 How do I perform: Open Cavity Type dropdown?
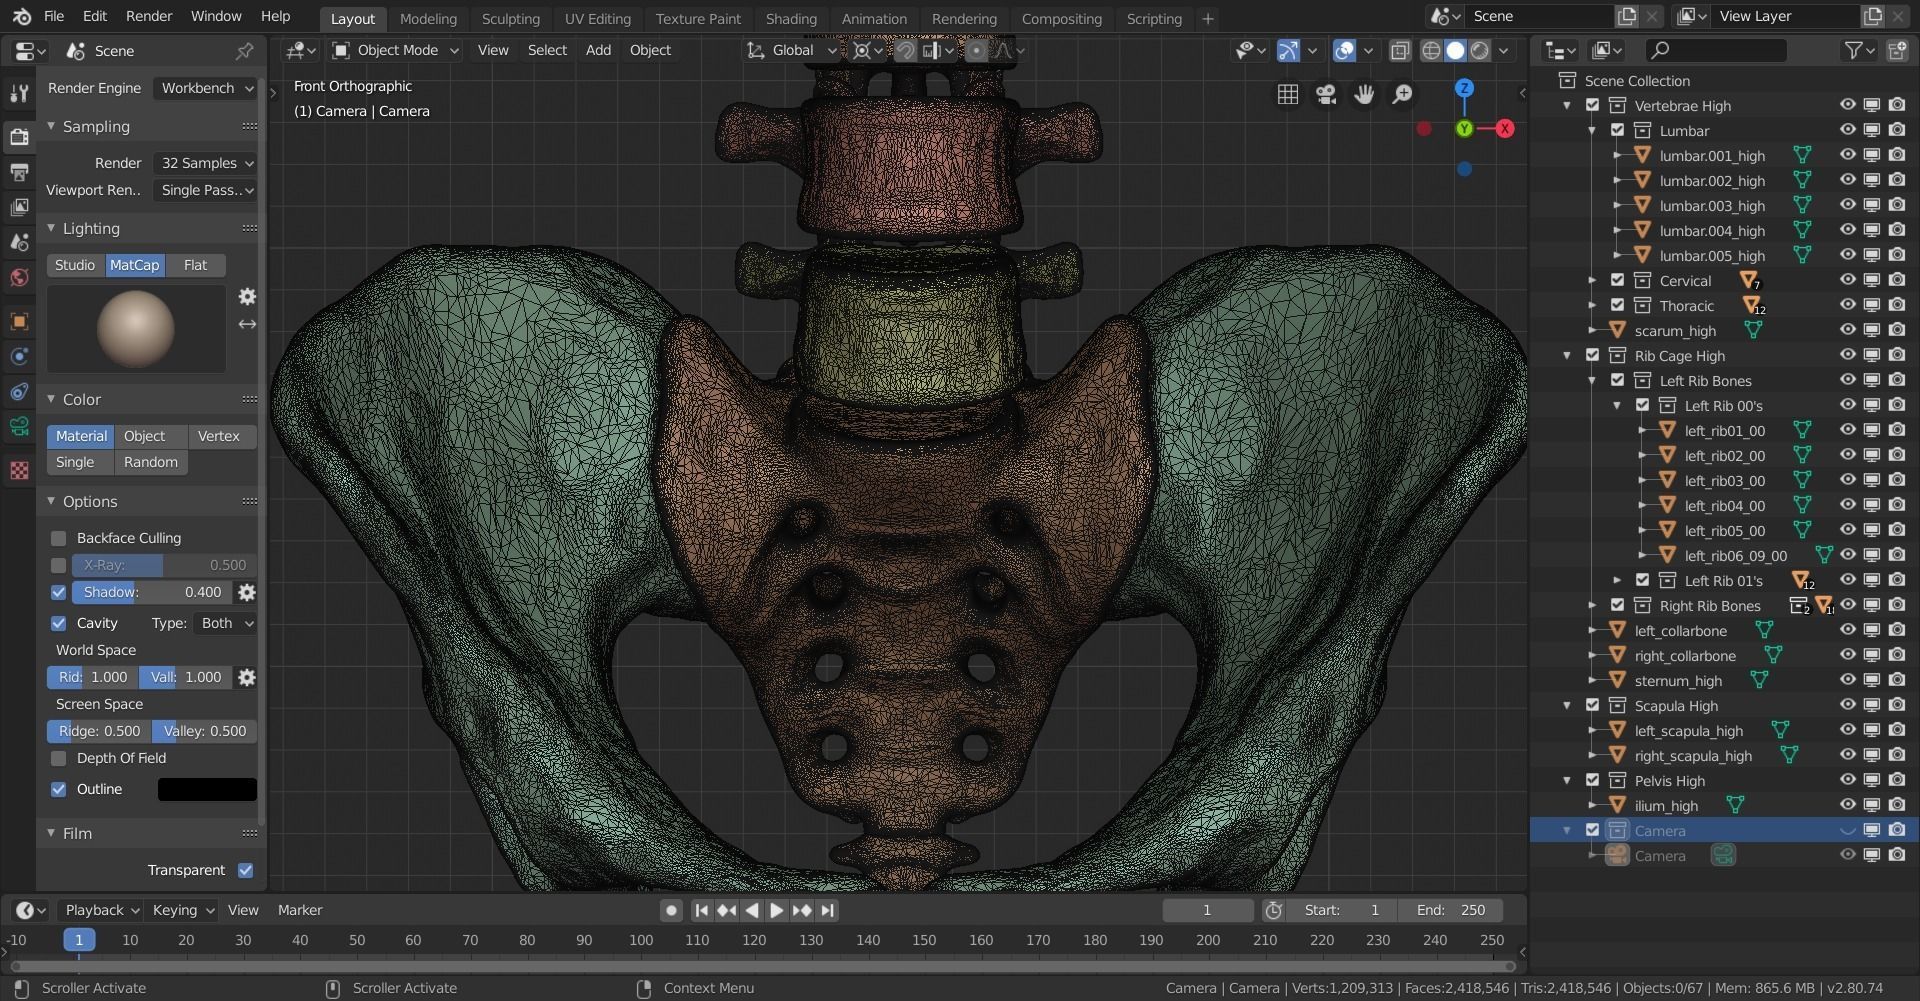point(227,623)
